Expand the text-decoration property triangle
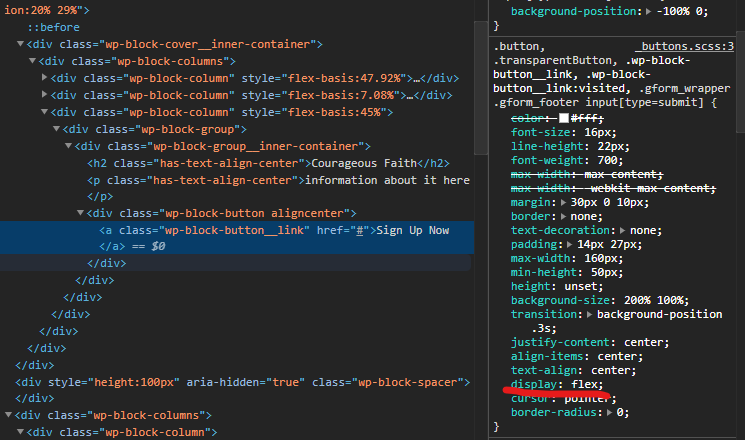 [x=623, y=230]
